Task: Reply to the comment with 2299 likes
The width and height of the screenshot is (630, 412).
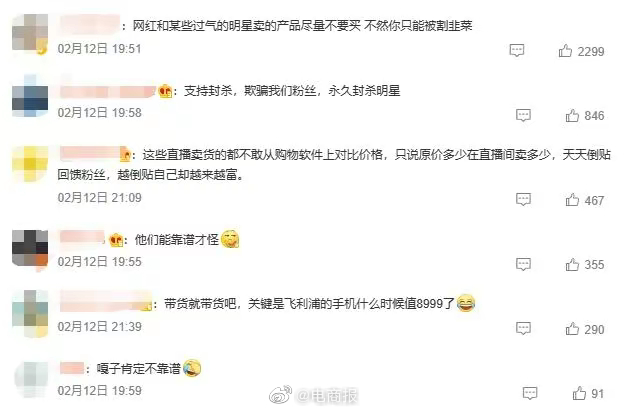Action: 517,51
